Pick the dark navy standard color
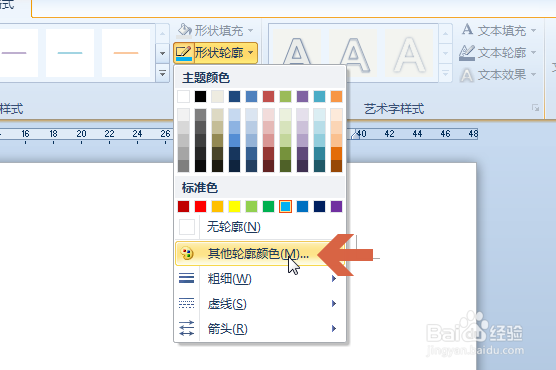This screenshot has height=370, width=556. (x=319, y=206)
